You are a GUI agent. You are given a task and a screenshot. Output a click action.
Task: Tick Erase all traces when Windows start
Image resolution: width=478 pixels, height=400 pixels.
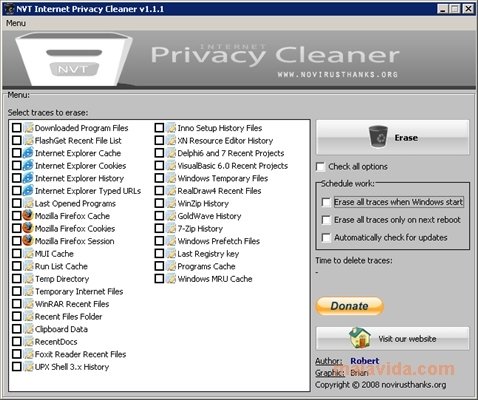[x=326, y=202]
